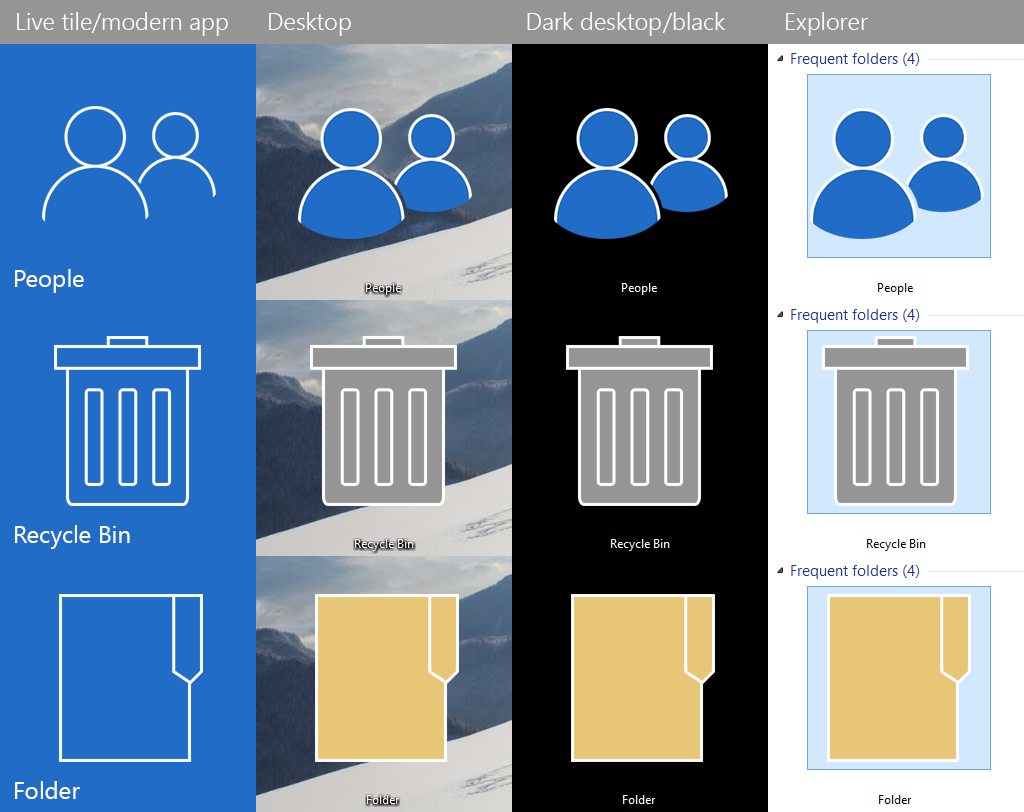This screenshot has width=1024, height=812.
Task: Click the yellow Folder icon on snowy wallpaper
Action: [x=385, y=677]
